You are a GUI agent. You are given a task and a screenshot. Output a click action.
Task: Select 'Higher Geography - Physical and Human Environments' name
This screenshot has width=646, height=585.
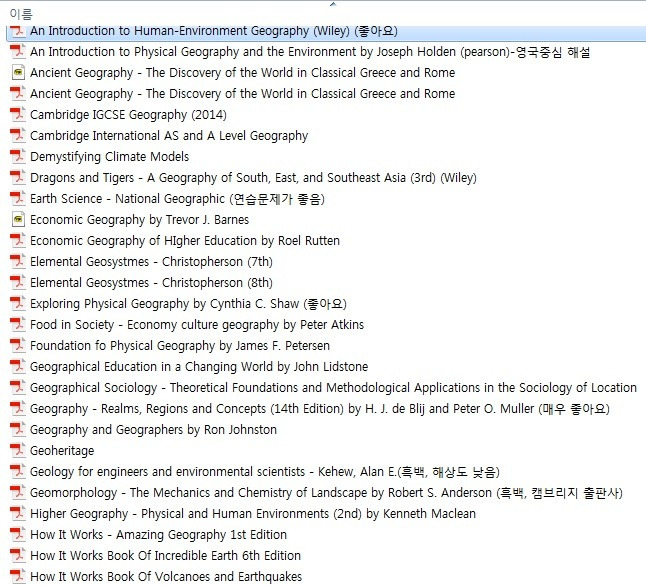click(253, 514)
